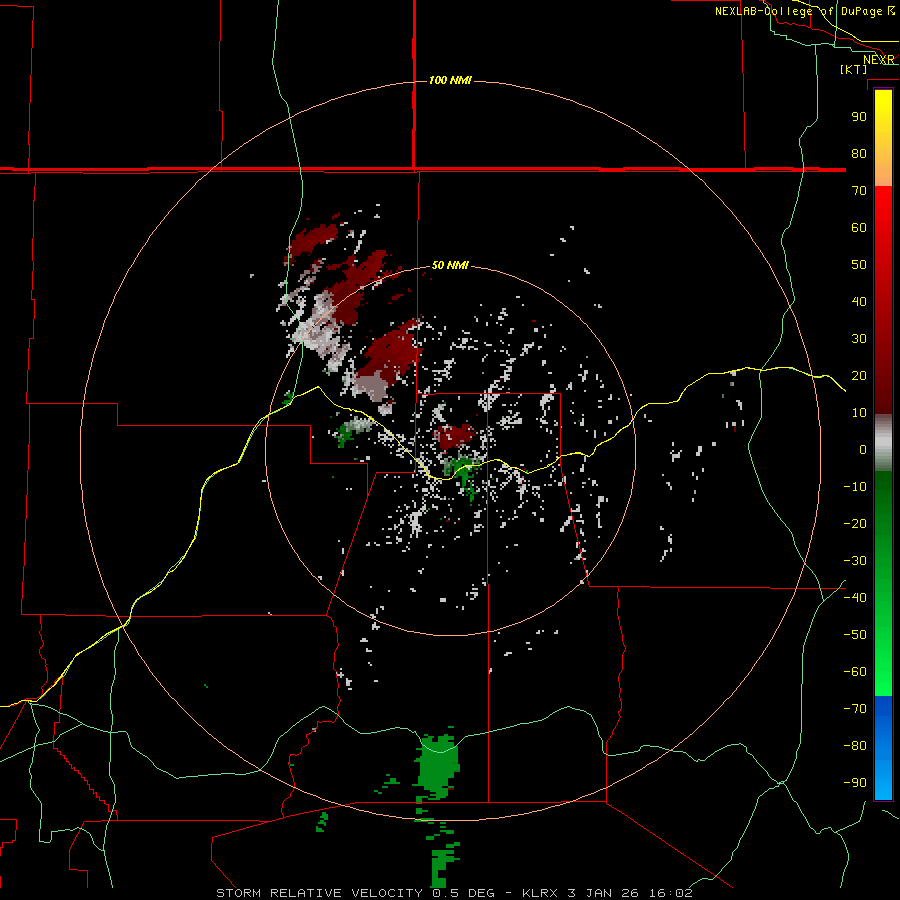Click the -70 value on the velocity scale
The image size is (900, 900).
pyautogui.click(x=855, y=709)
